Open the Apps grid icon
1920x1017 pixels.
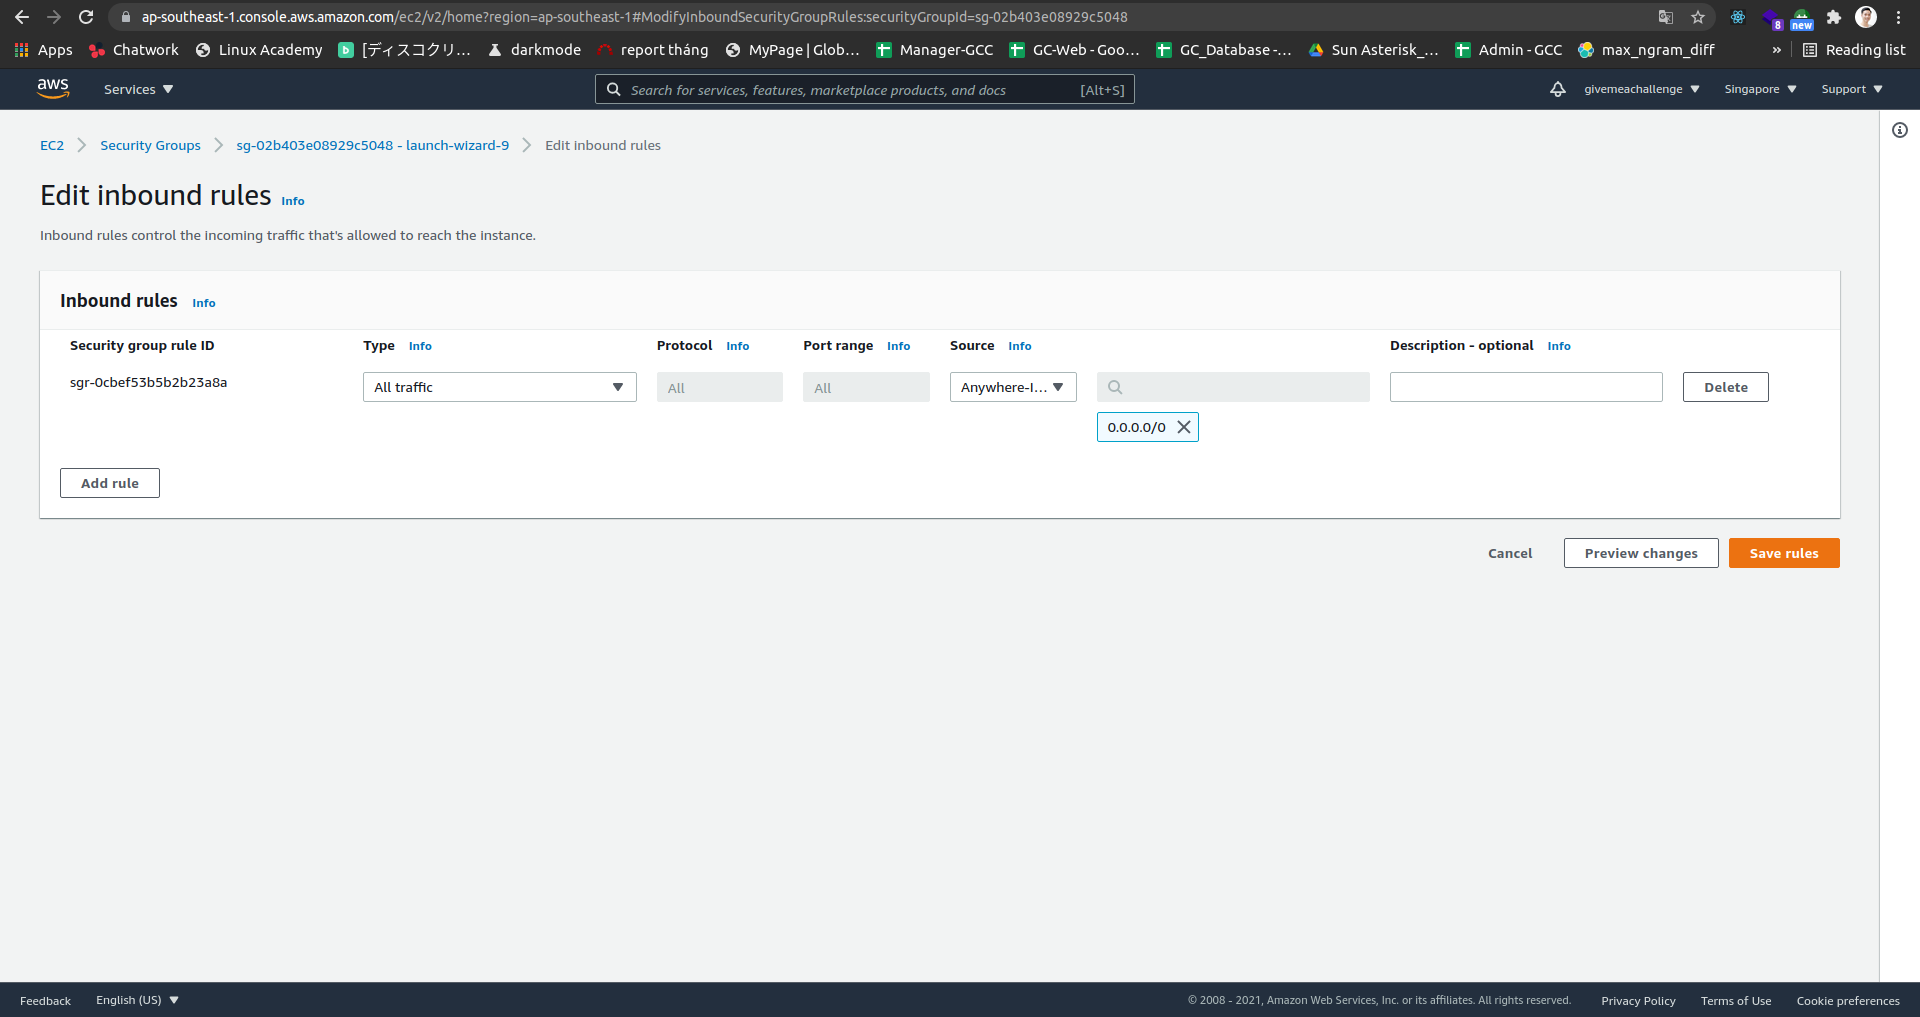(x=20, y=49)
